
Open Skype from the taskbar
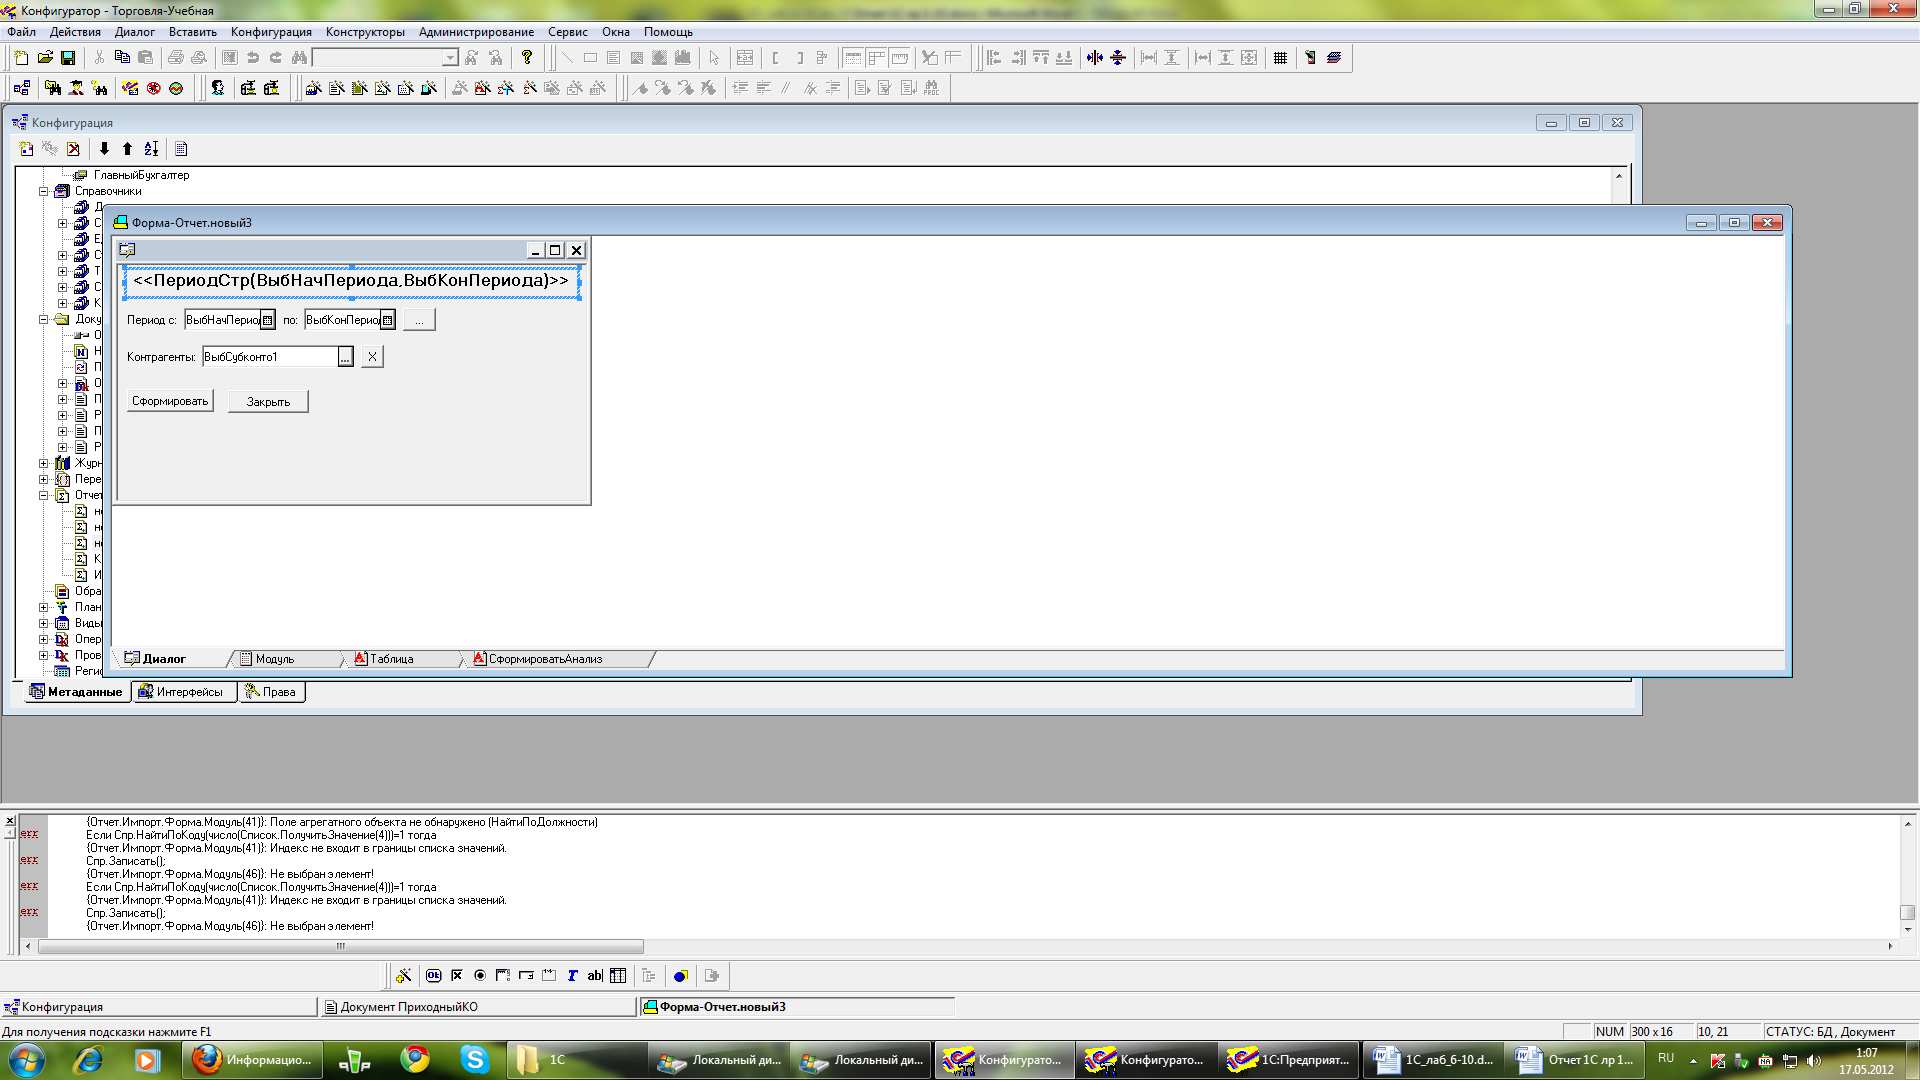(x=474, y=1059)
